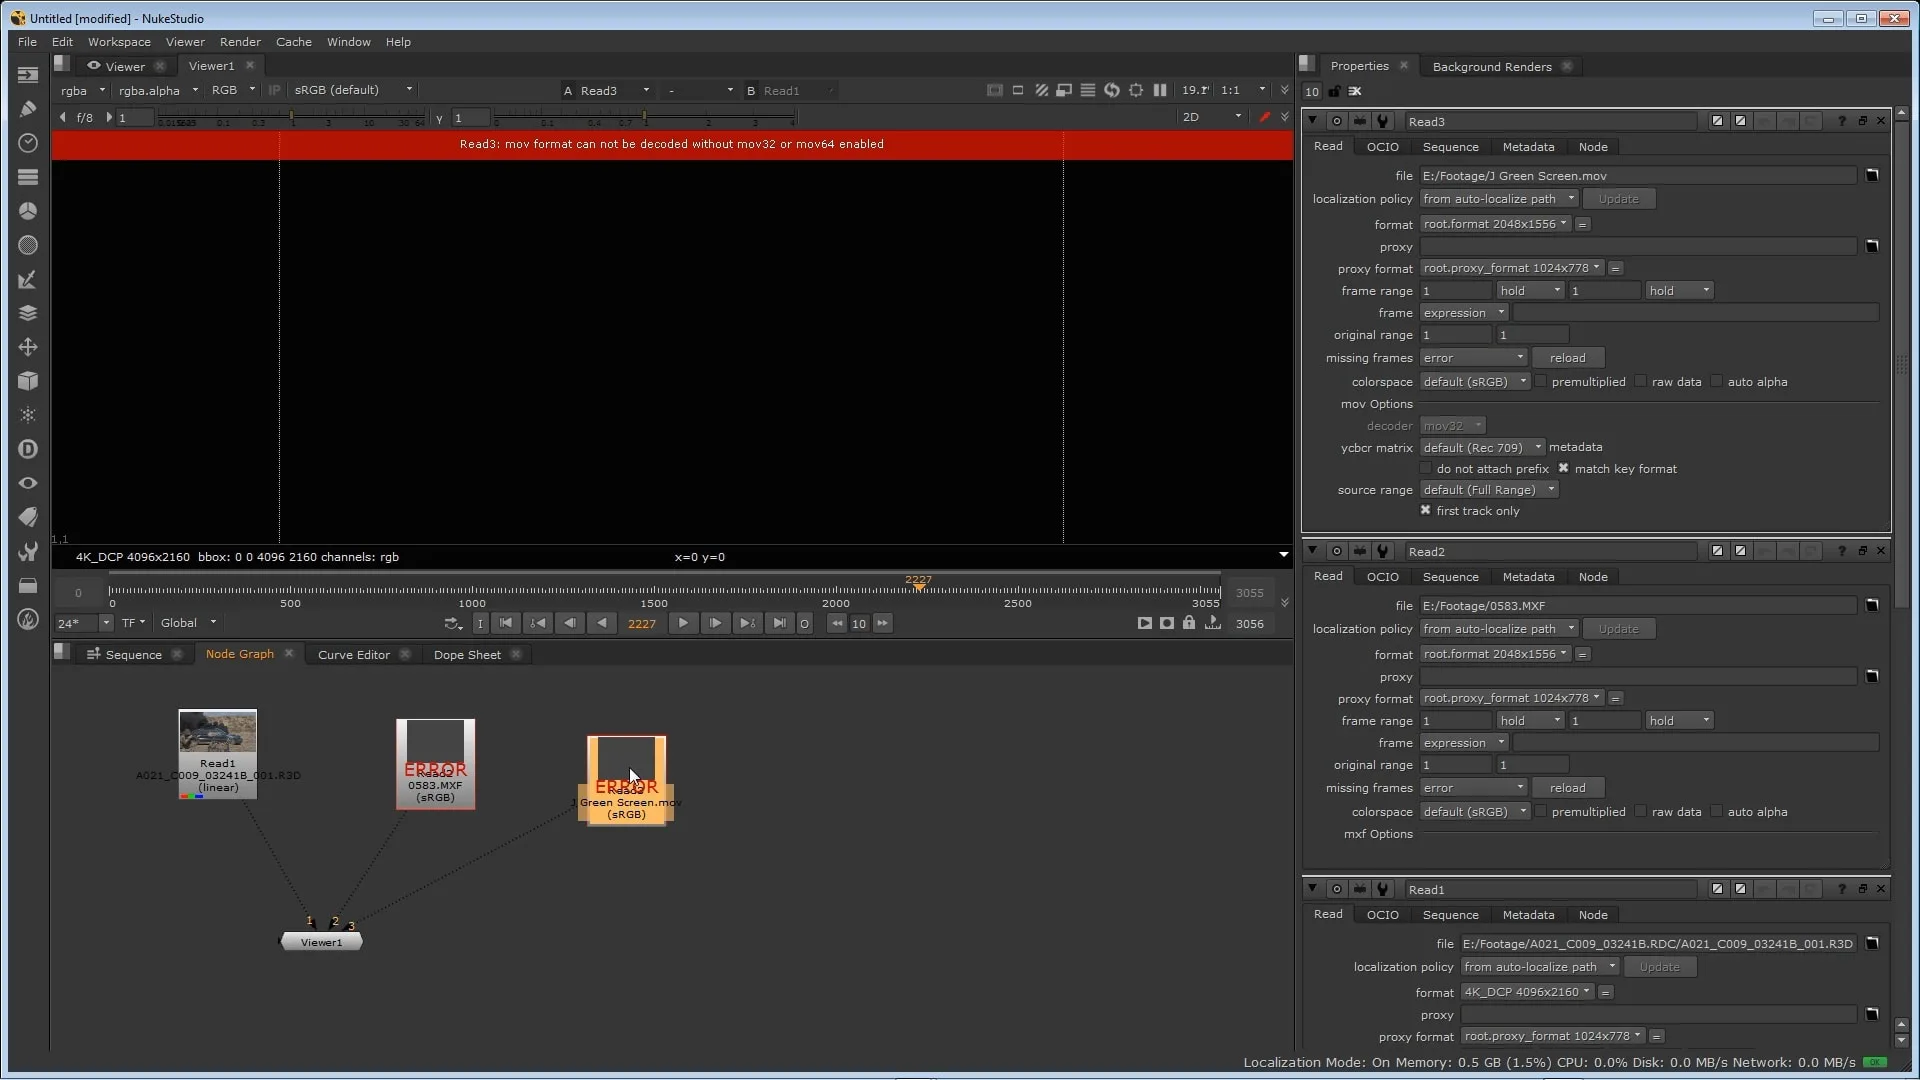
Task: Enable raw data checkbox for Read3
Action: (1643, 381)
